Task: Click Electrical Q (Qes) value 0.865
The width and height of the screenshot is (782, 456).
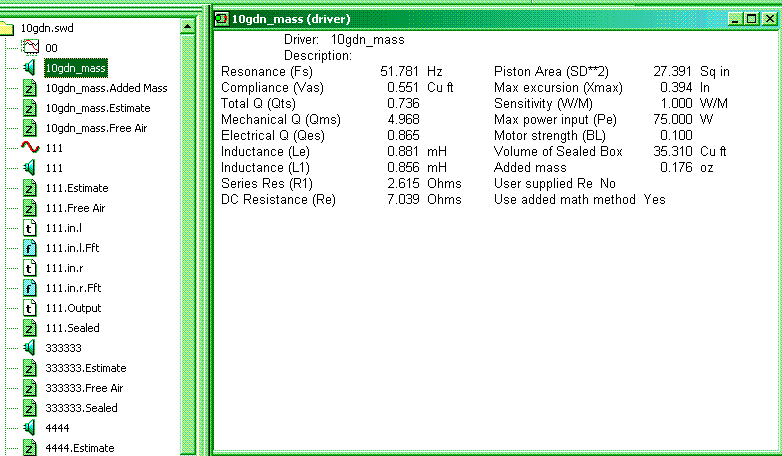Action: [403, 135]
